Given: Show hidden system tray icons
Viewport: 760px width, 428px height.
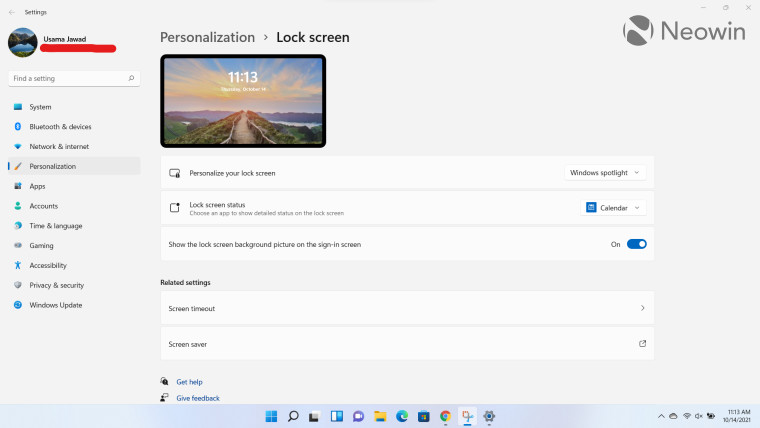Looking at the screenshot, I should (661, 416).
